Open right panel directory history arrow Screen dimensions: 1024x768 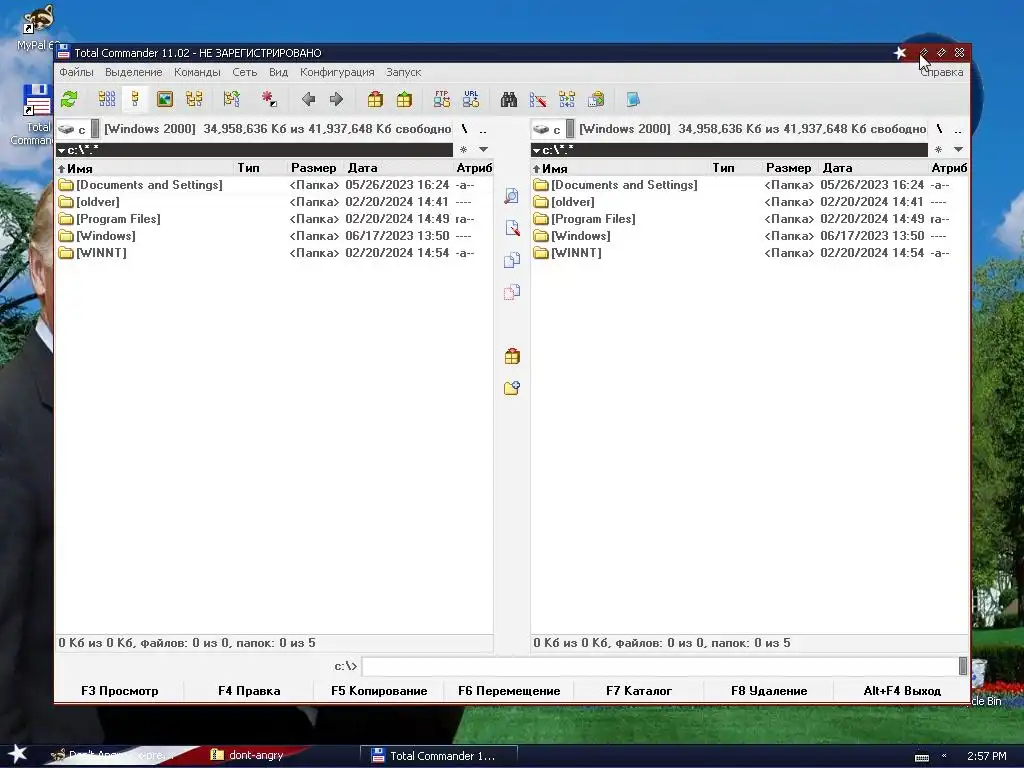coord(958,150)
